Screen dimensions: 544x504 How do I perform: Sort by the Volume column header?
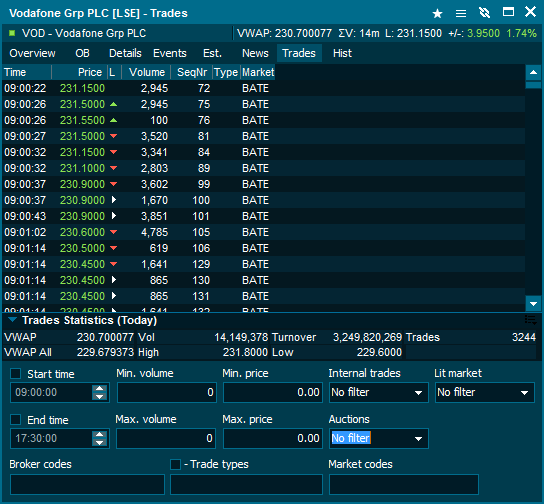146,72
